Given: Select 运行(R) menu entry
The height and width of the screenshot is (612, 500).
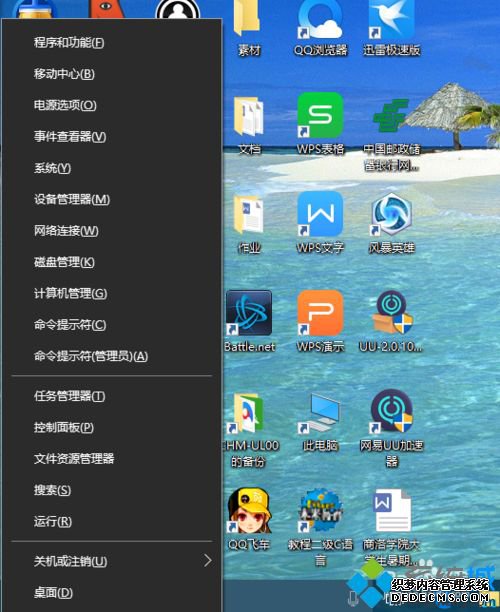Looking at the screenshot, I should (x=112, y=521).
